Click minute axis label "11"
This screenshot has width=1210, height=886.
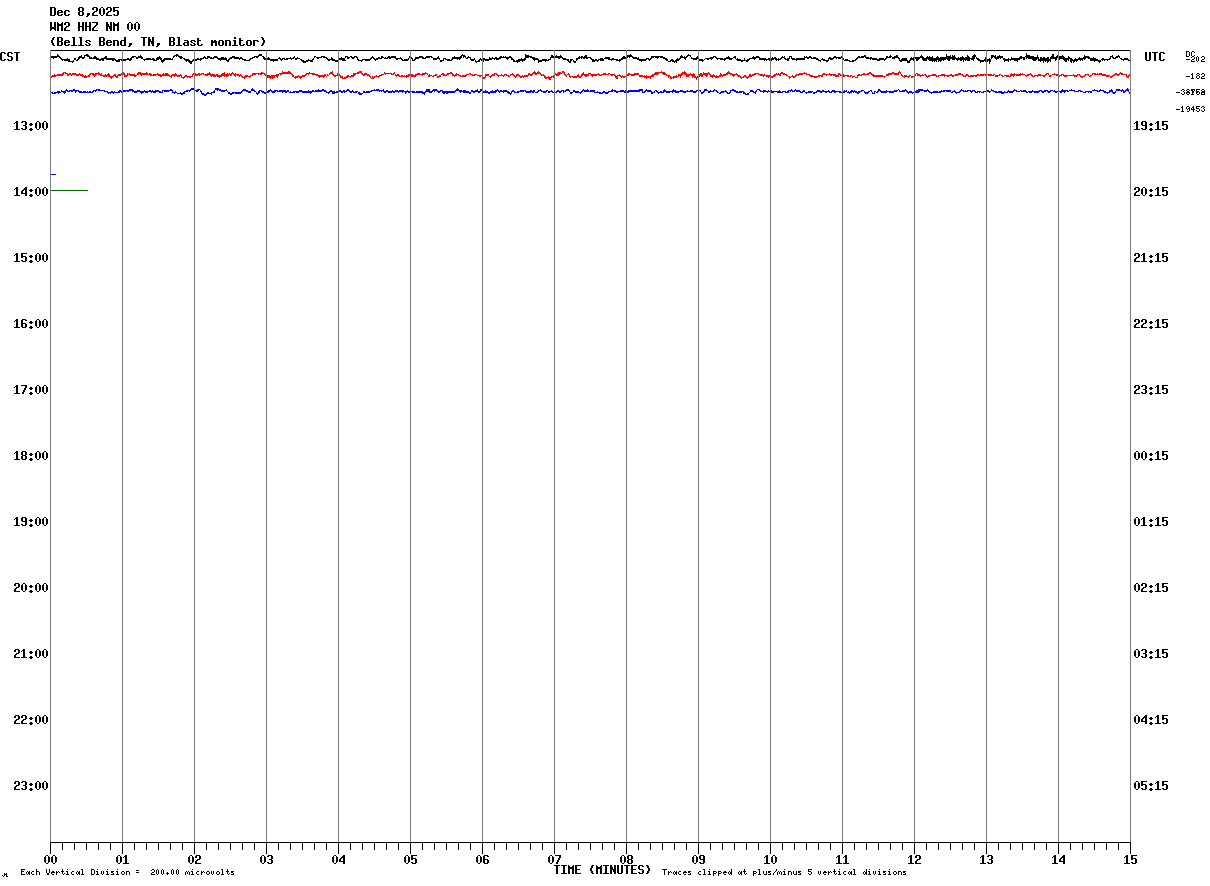pyautogui.click(x=842, y=859)
